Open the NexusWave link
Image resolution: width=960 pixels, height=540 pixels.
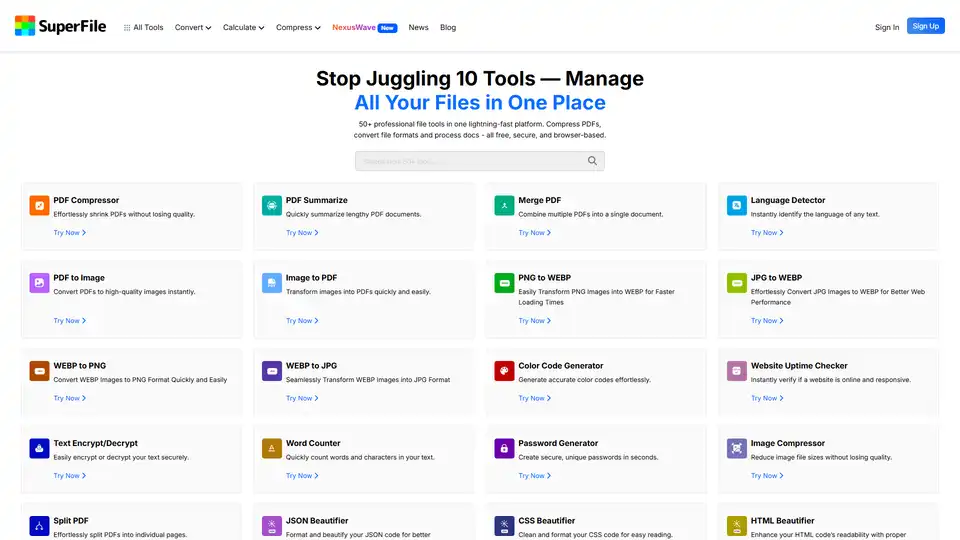click(x=354, y=28)
